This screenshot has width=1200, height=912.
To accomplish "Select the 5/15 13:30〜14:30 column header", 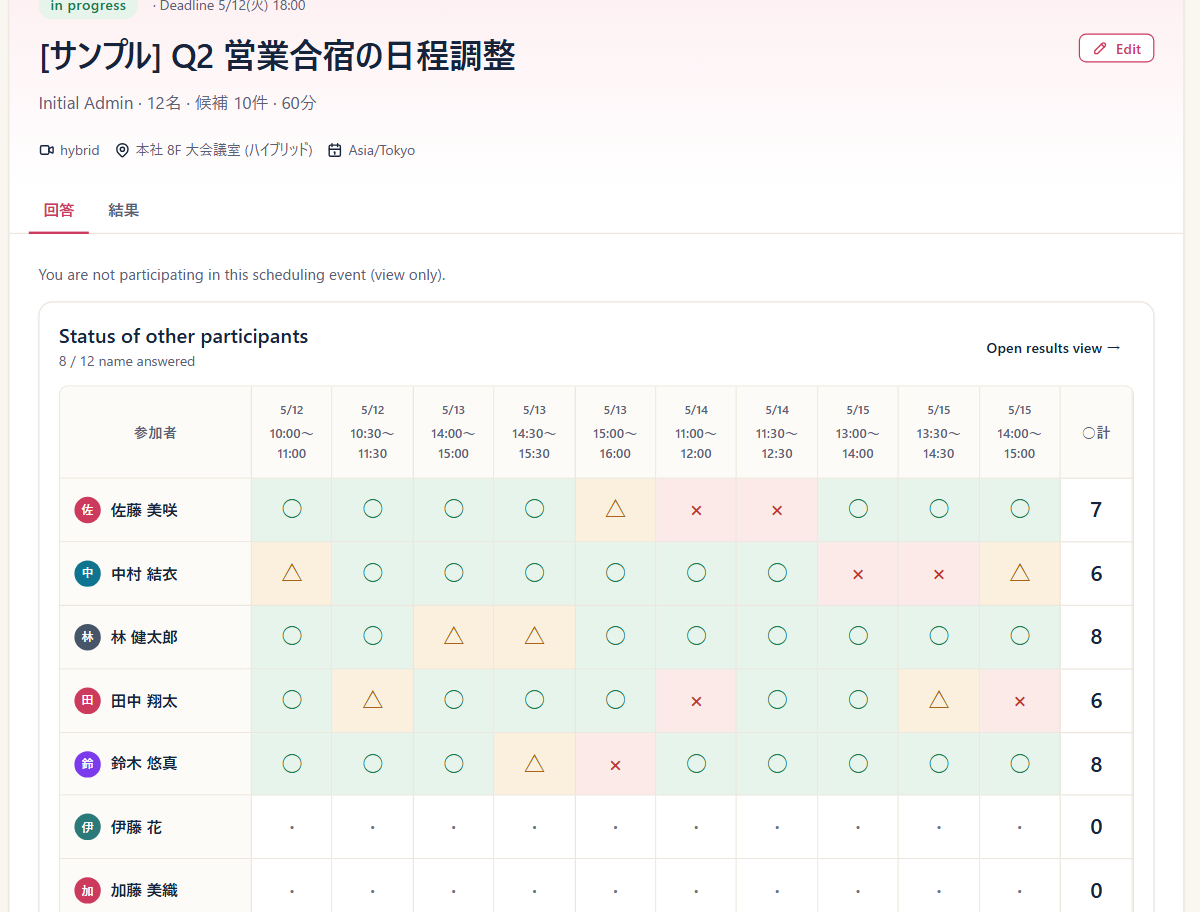I will point(939,432).
